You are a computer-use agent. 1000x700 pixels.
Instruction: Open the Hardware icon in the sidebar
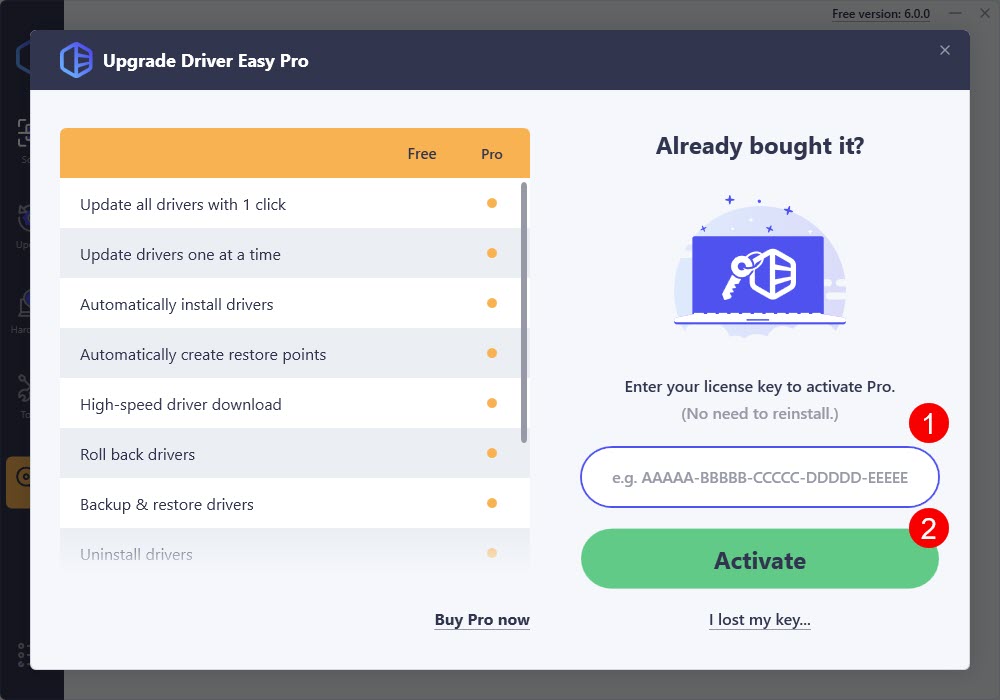tap(24, 306)
